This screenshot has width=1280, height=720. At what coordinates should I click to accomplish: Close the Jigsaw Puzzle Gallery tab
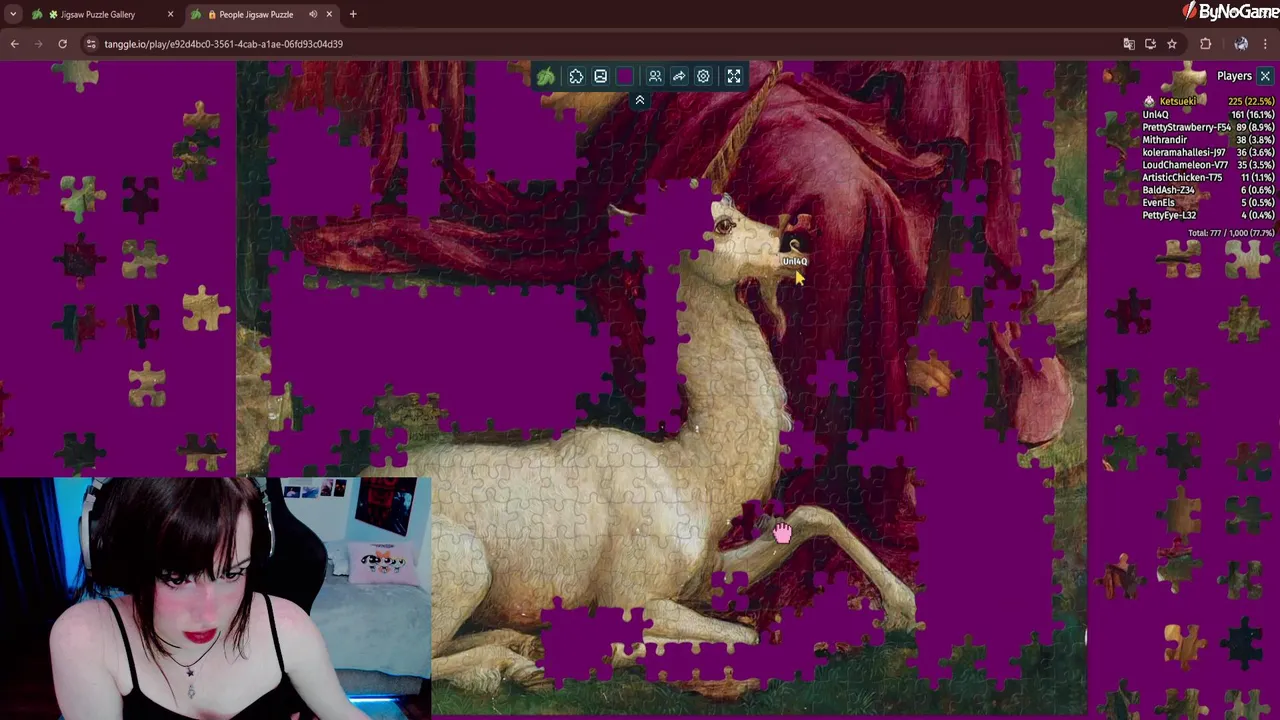click(x=170, y=14)
